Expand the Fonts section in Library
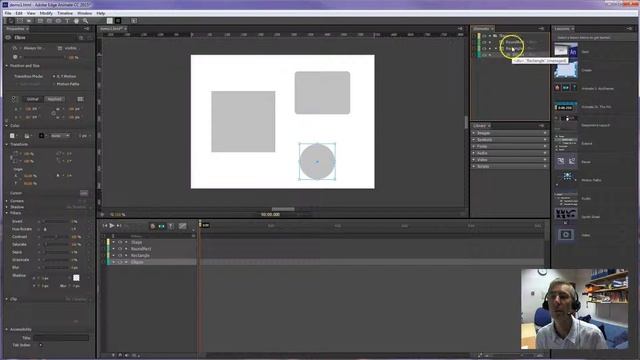640x360 pixels. [473, 146]
